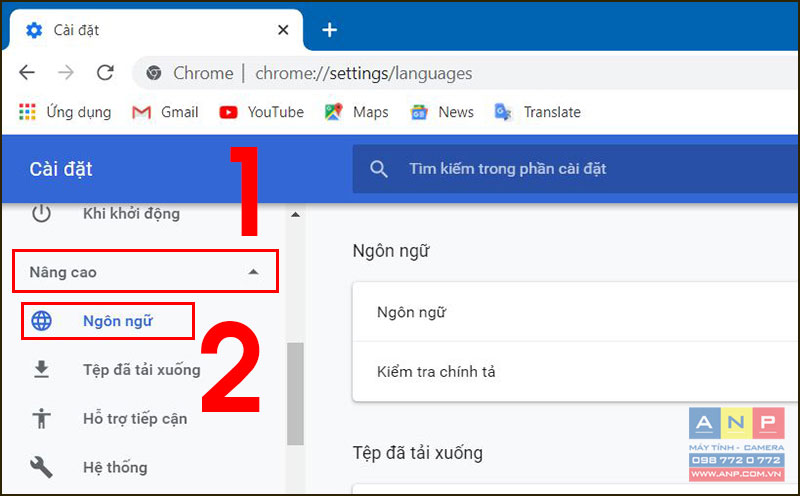Viewport: 800px width, 496px height.
Task: Click the accessibility person icon
Action: [x=41, y=418]
